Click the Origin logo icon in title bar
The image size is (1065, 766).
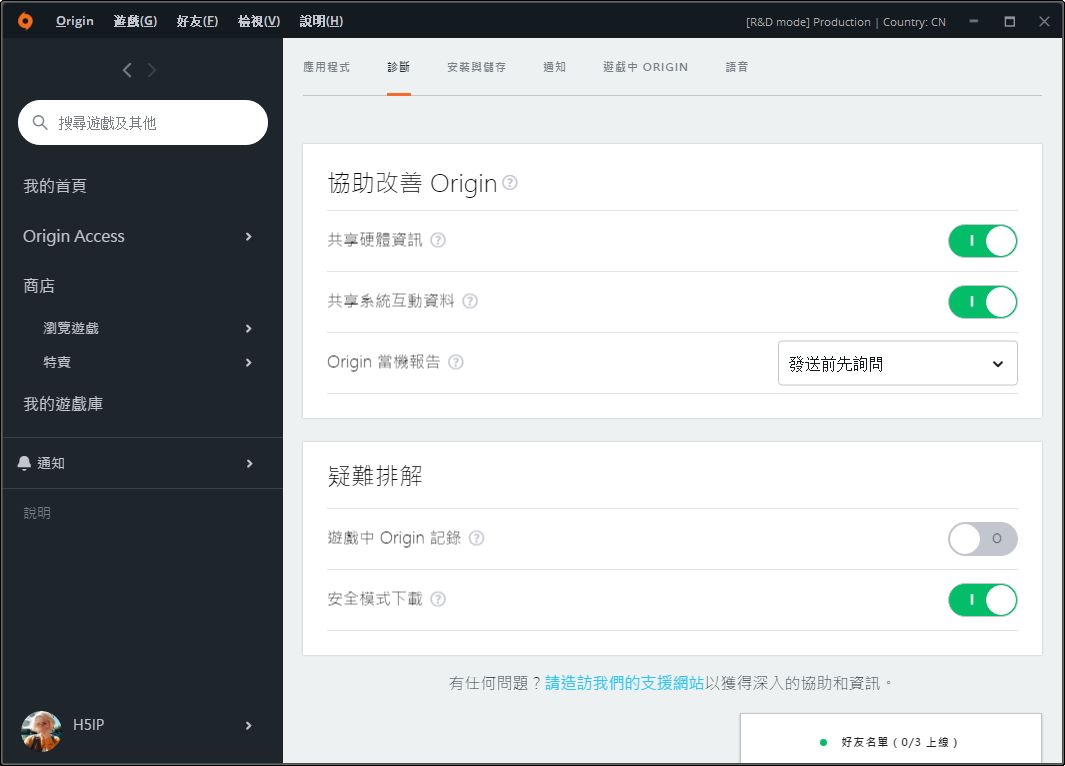[x=25, y=21]
